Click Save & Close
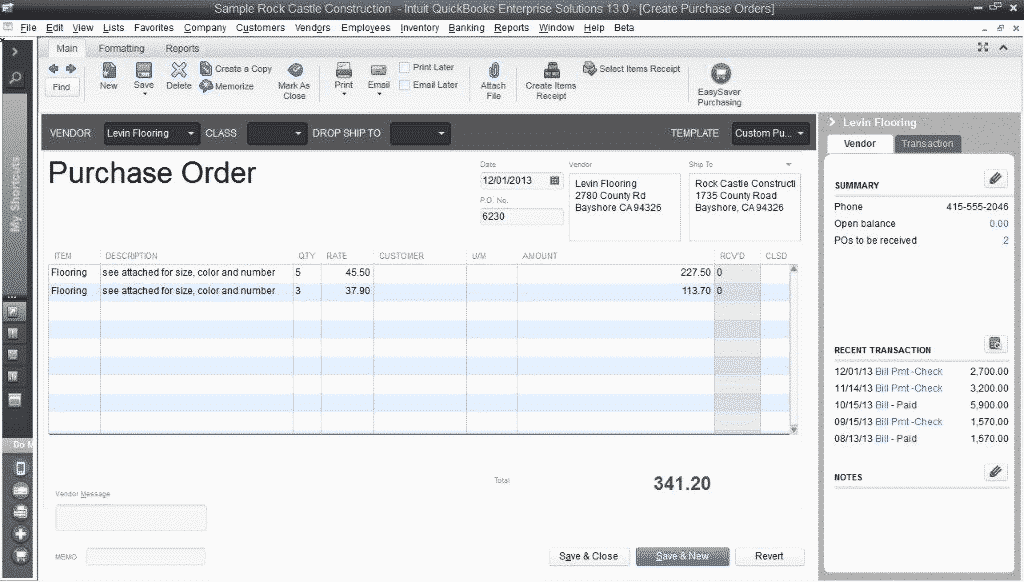Screen dimensions: 1024x582 tap(588, 557)
